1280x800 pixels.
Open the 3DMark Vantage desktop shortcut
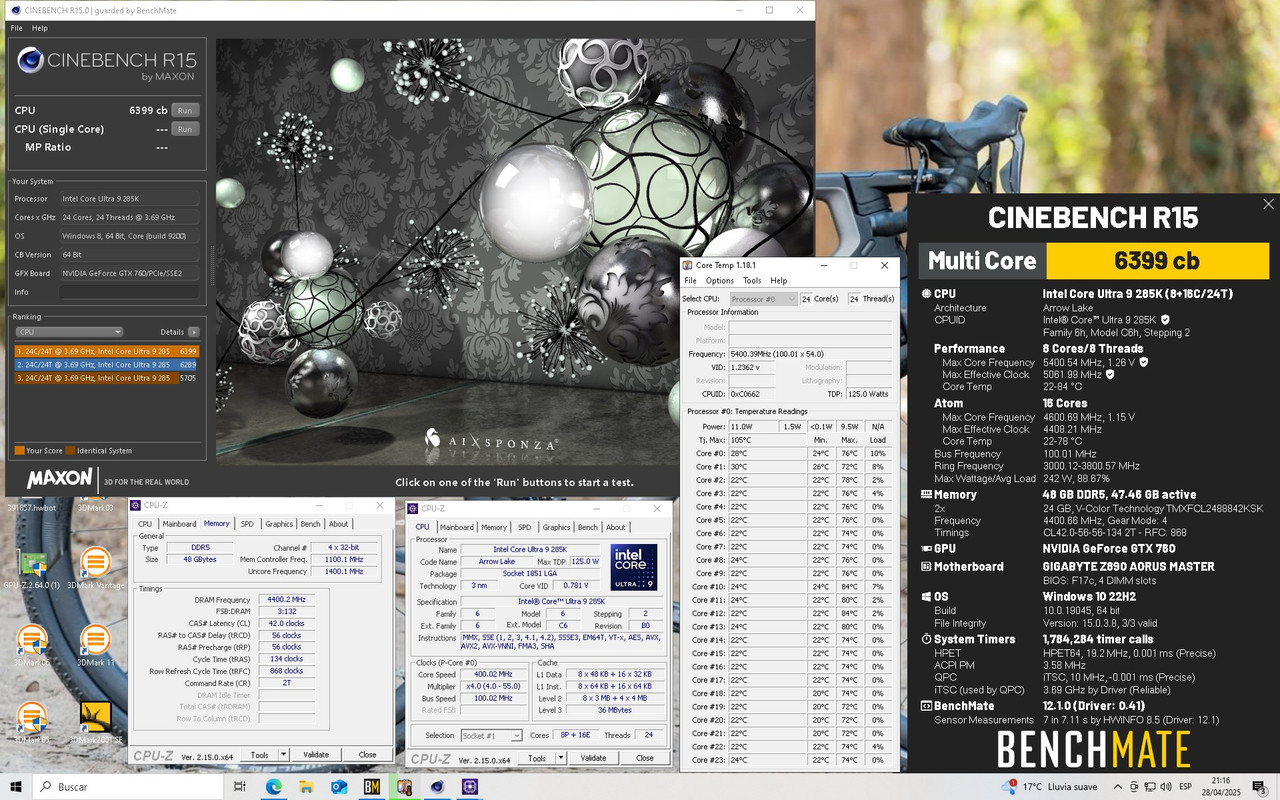[95, 567]
